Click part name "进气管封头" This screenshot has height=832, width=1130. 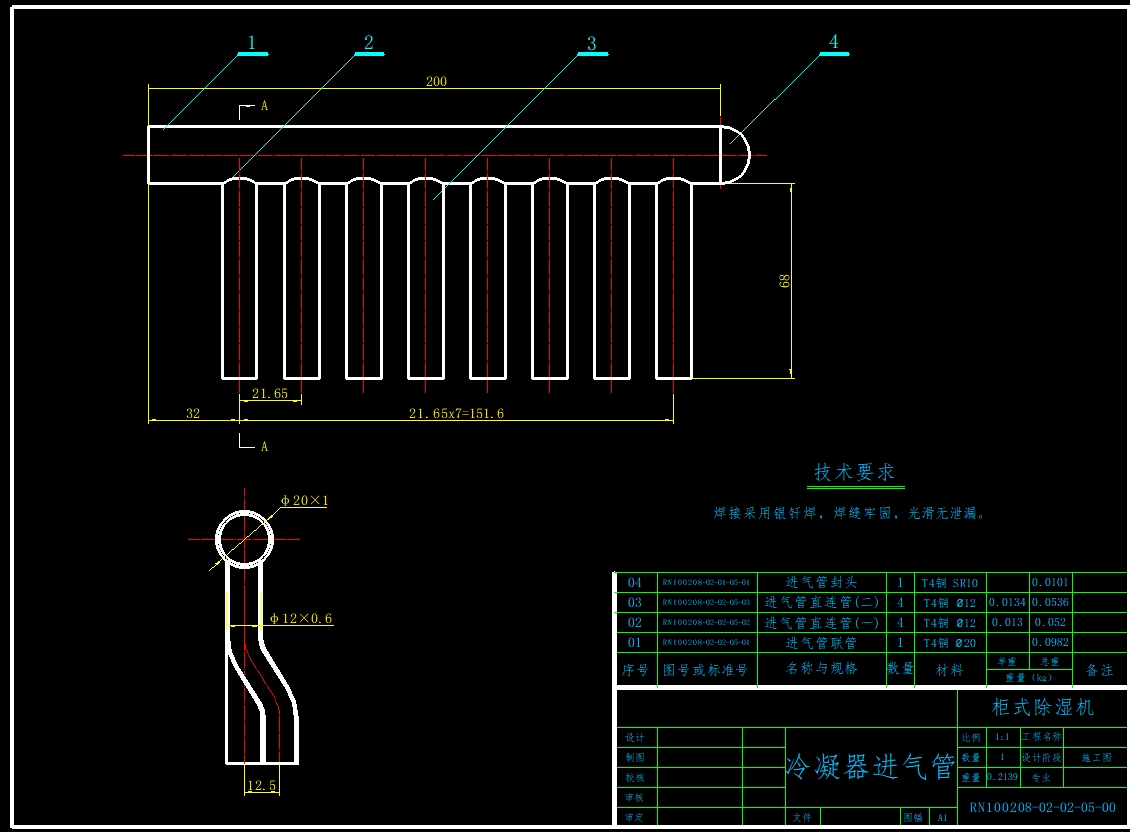(822, 582)
